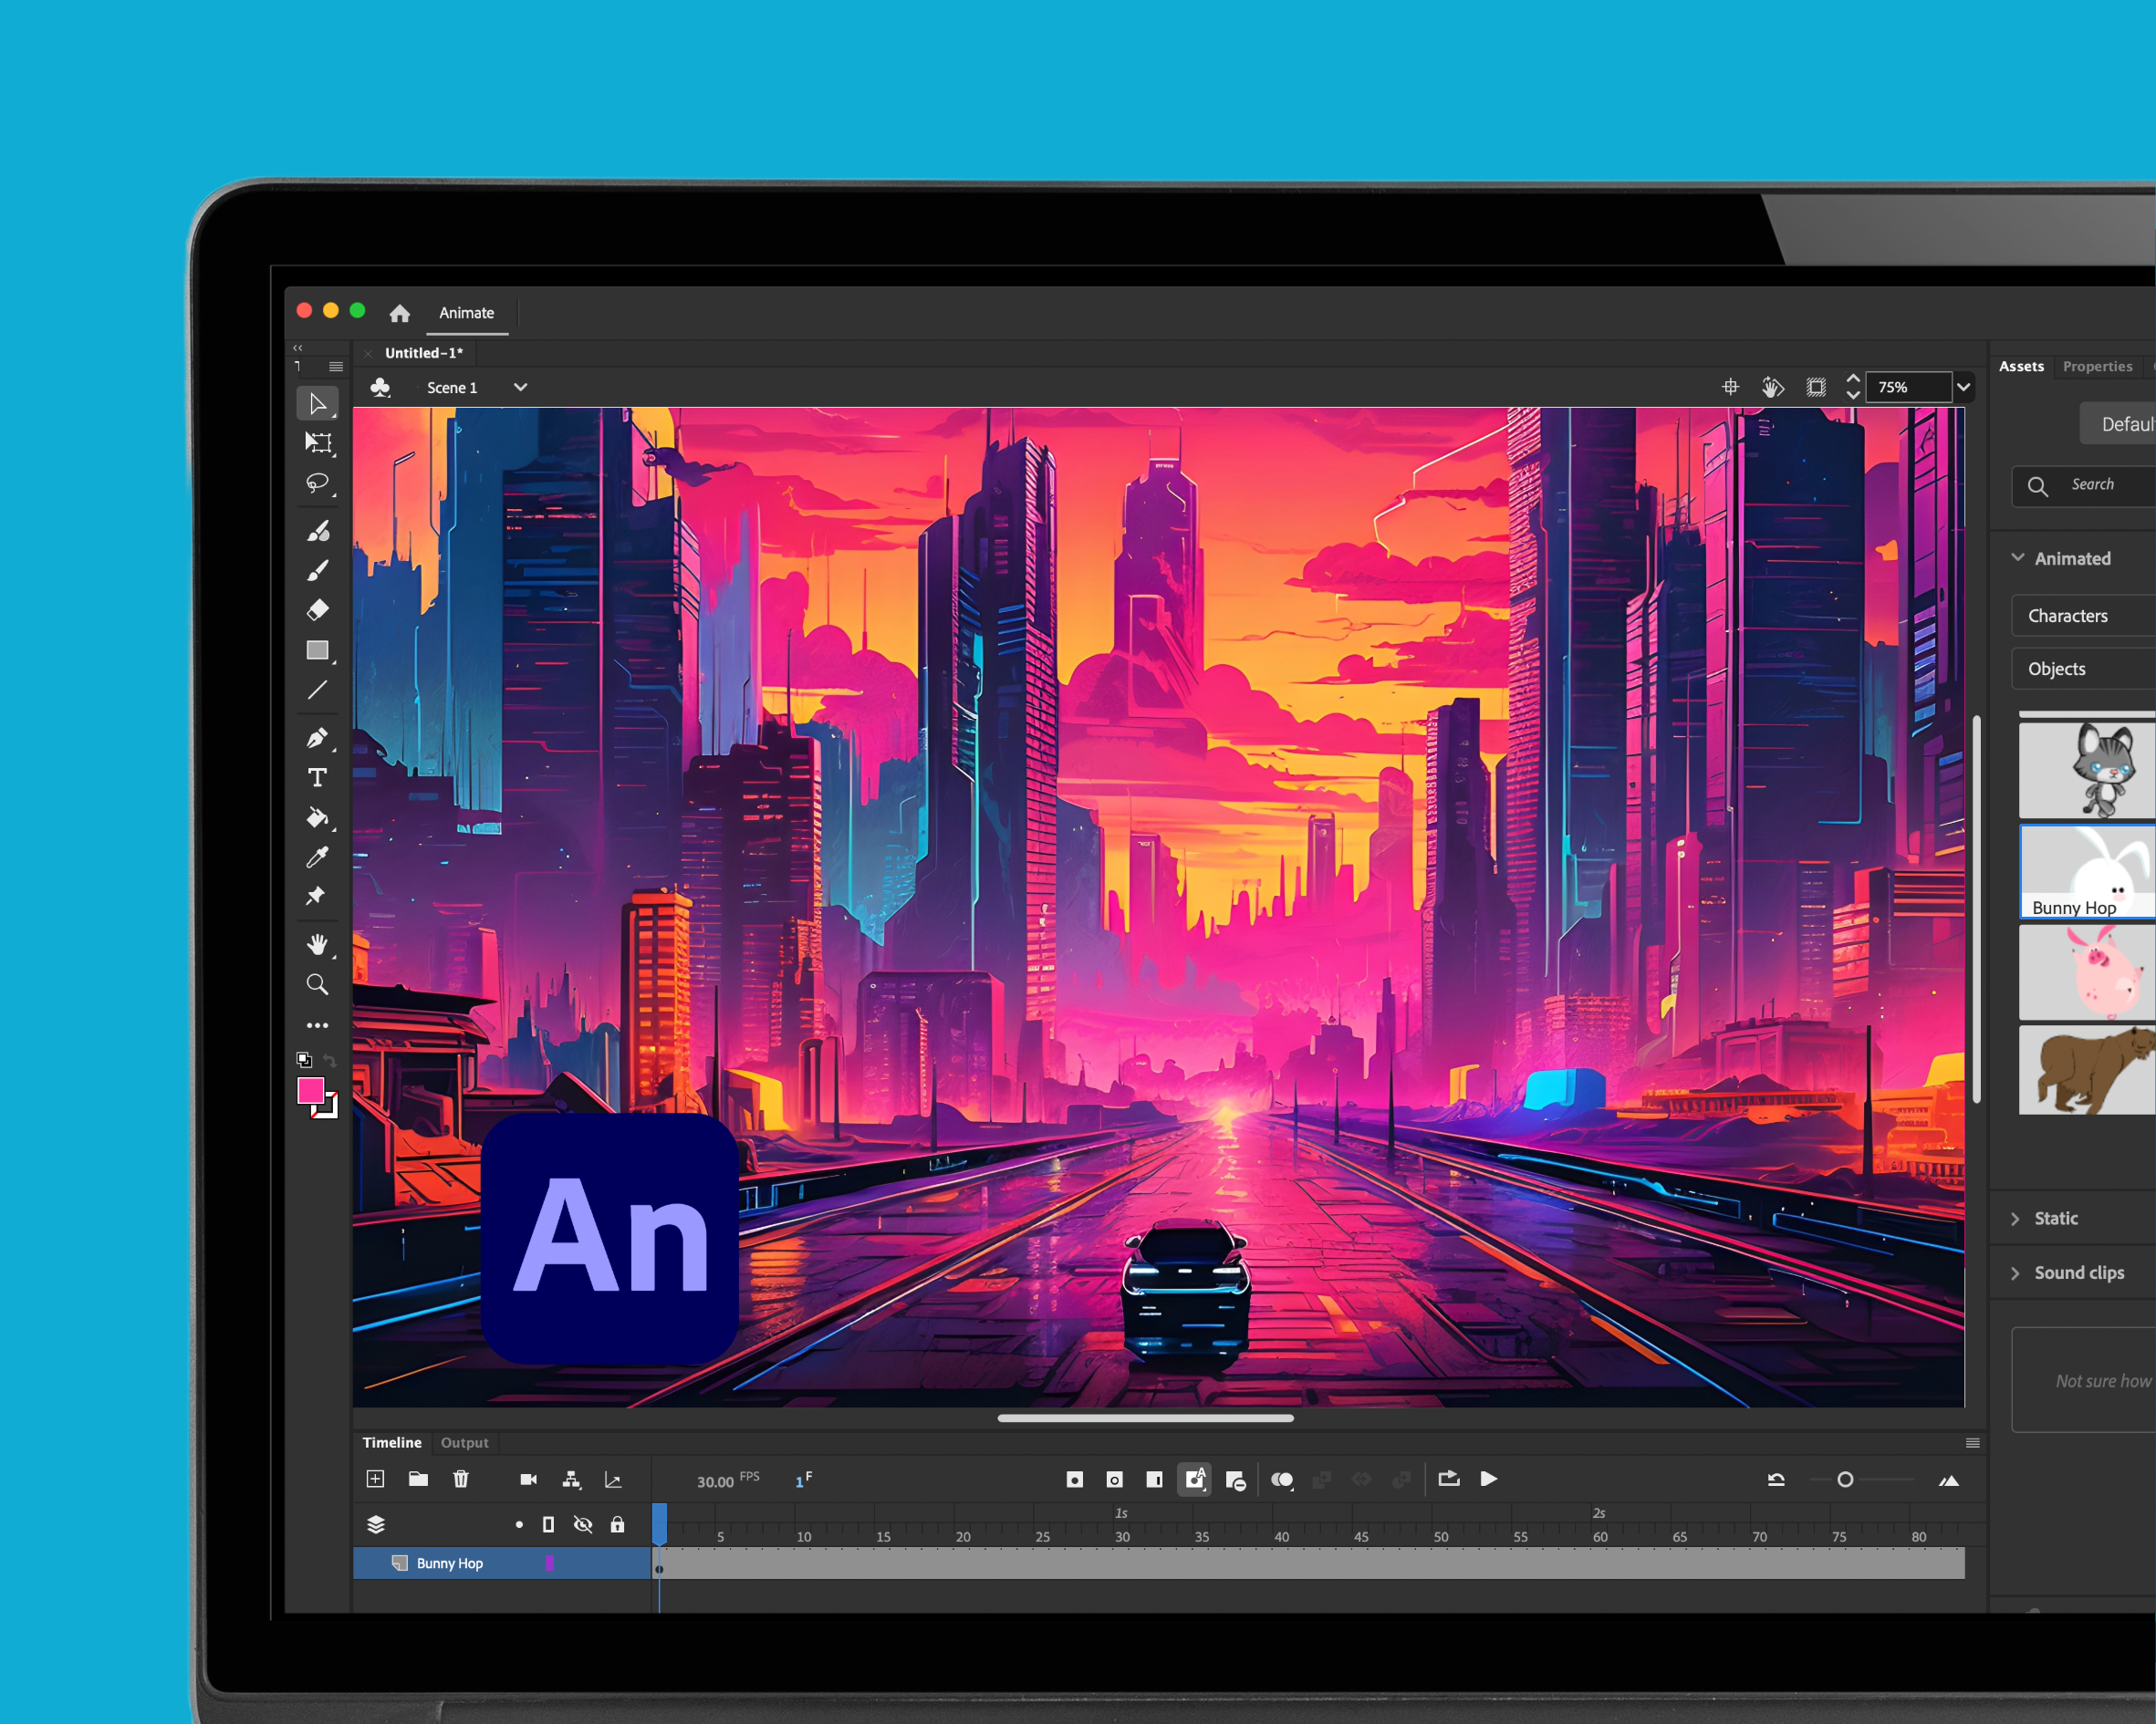
Task: Open the Scene 1 dropdown
Action: pyautogui.click(x=520, y=387)
